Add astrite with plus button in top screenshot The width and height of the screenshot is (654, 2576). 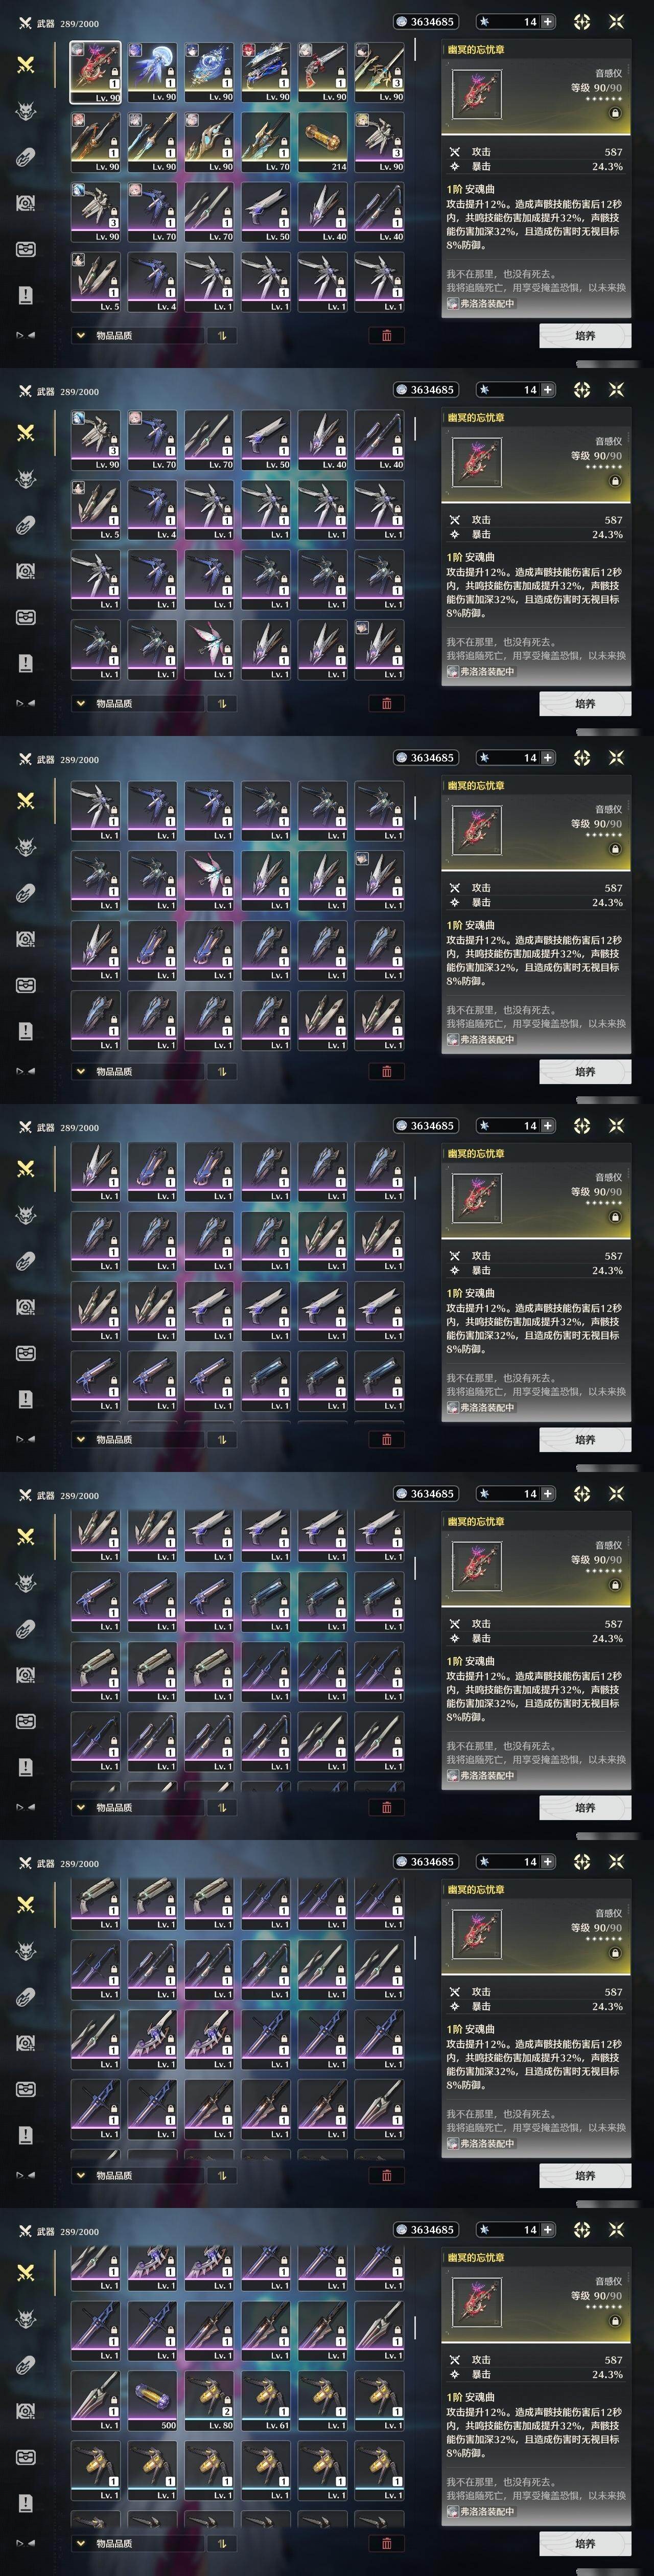coord(548,21)
